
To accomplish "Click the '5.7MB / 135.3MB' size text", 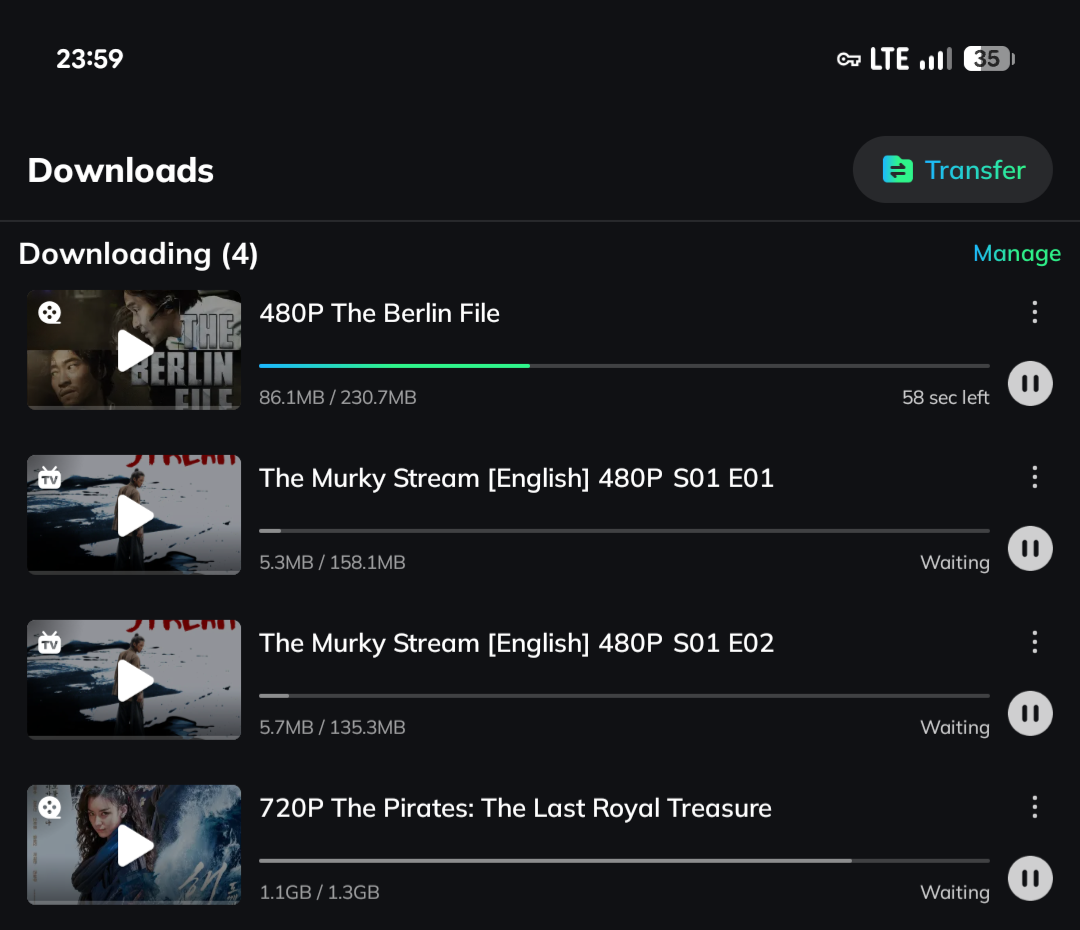I will [x=332, y=727].
